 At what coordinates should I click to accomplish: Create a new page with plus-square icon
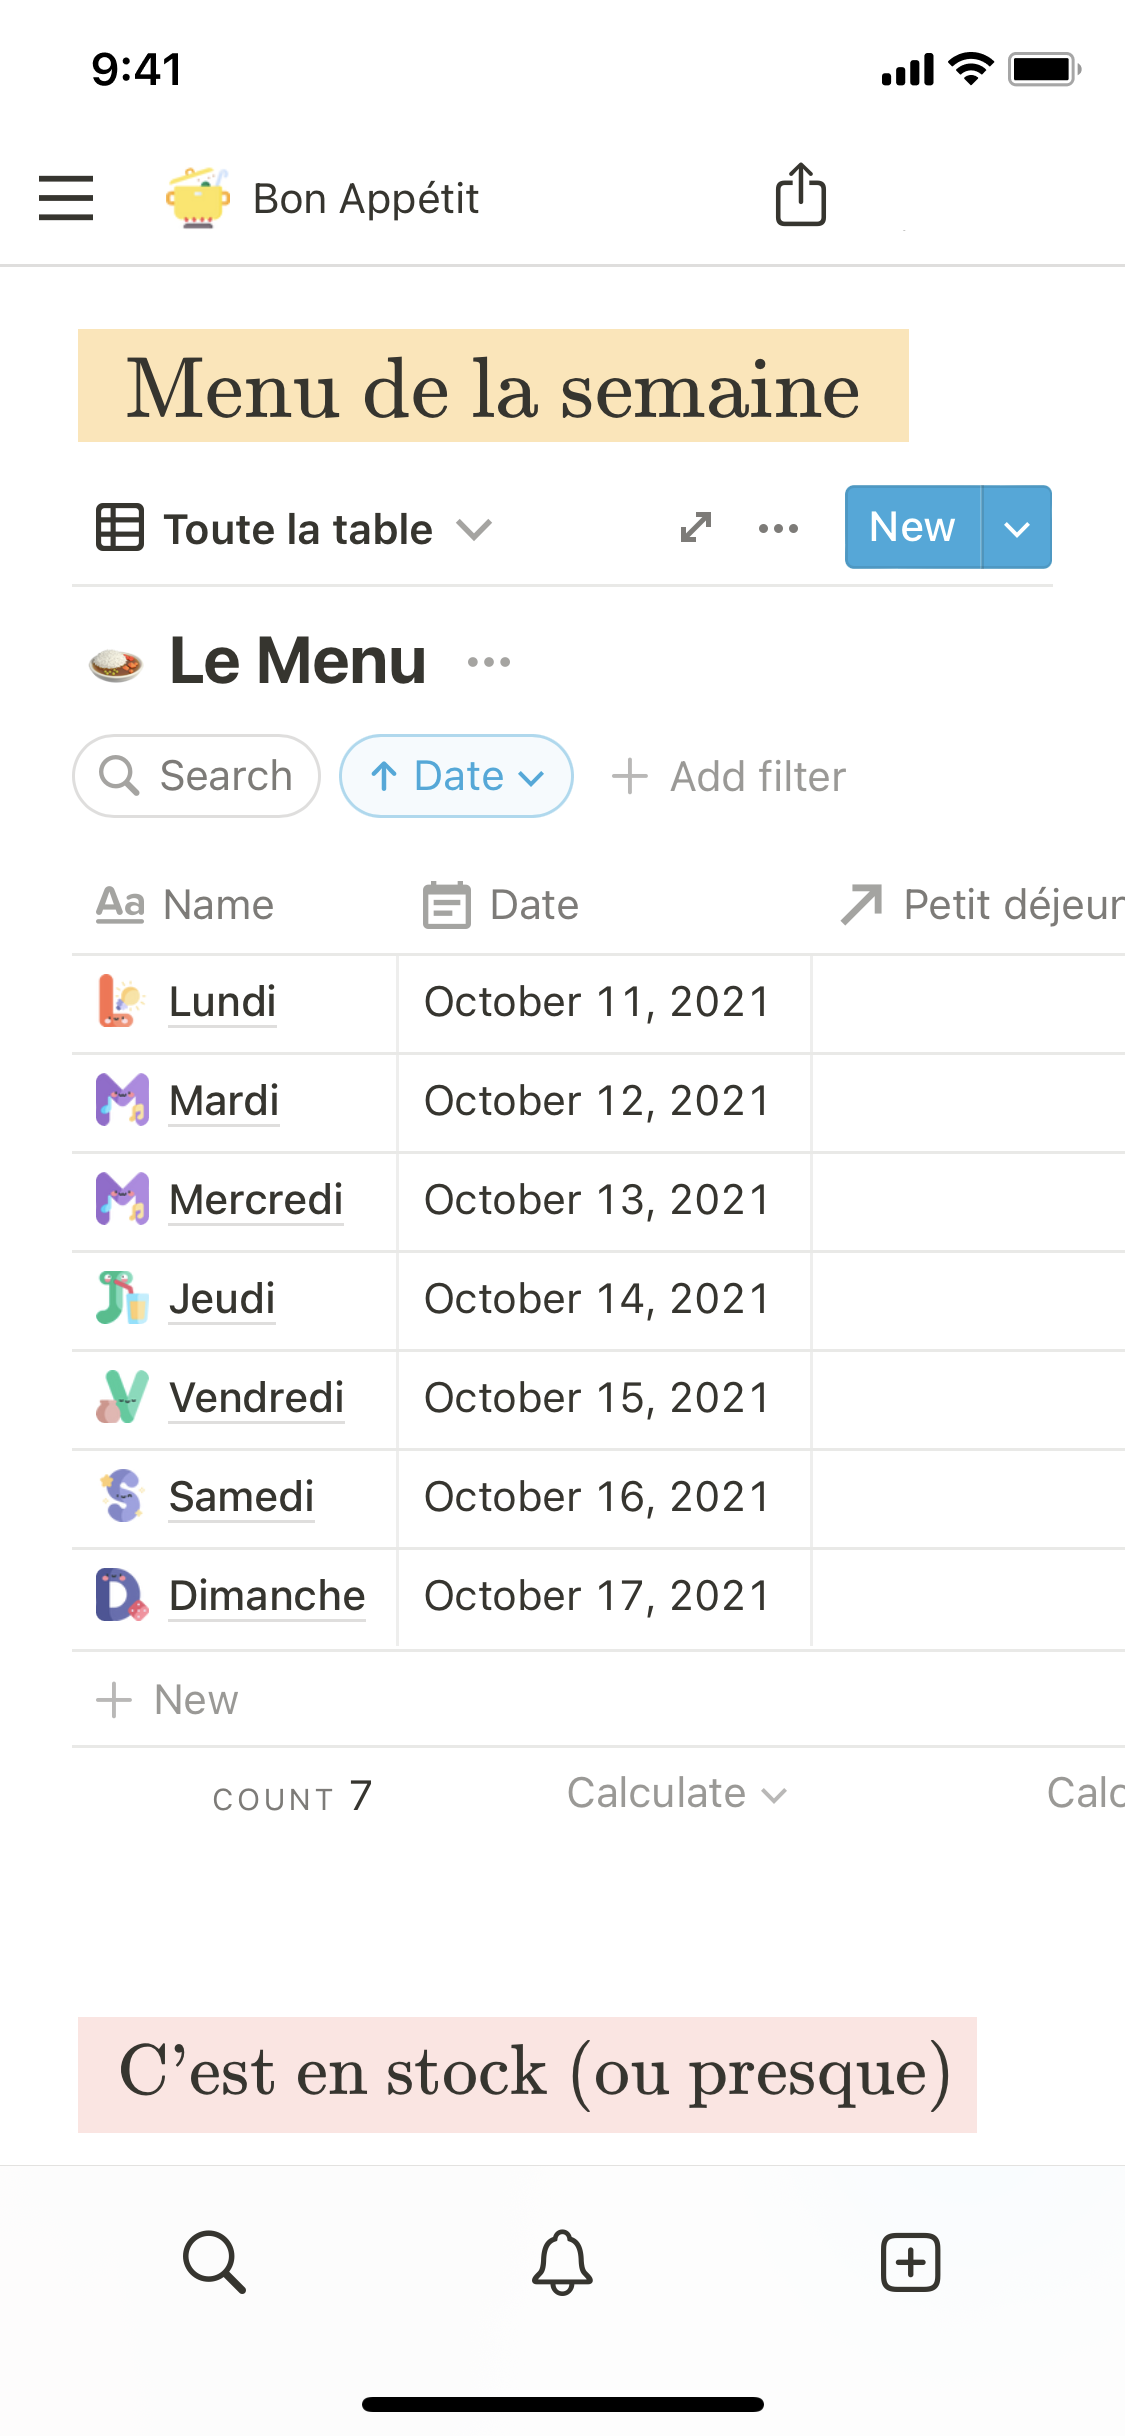pos(910,2261)
